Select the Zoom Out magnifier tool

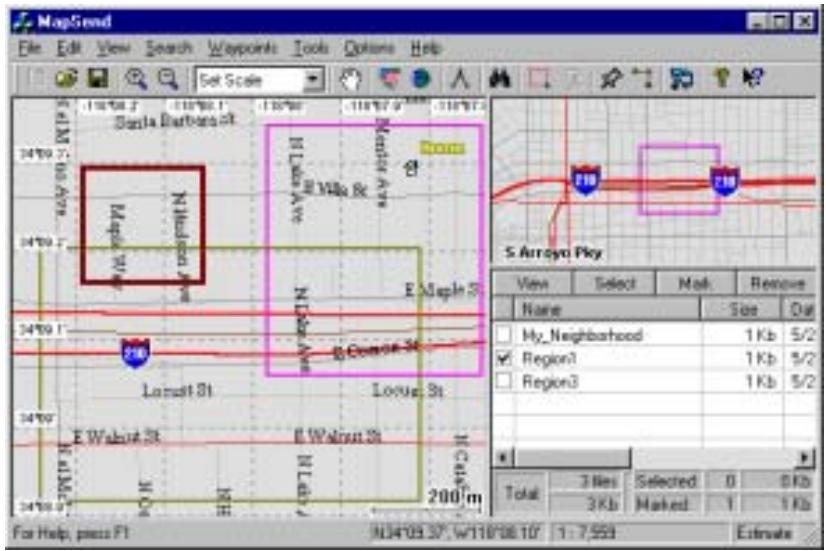168,80
